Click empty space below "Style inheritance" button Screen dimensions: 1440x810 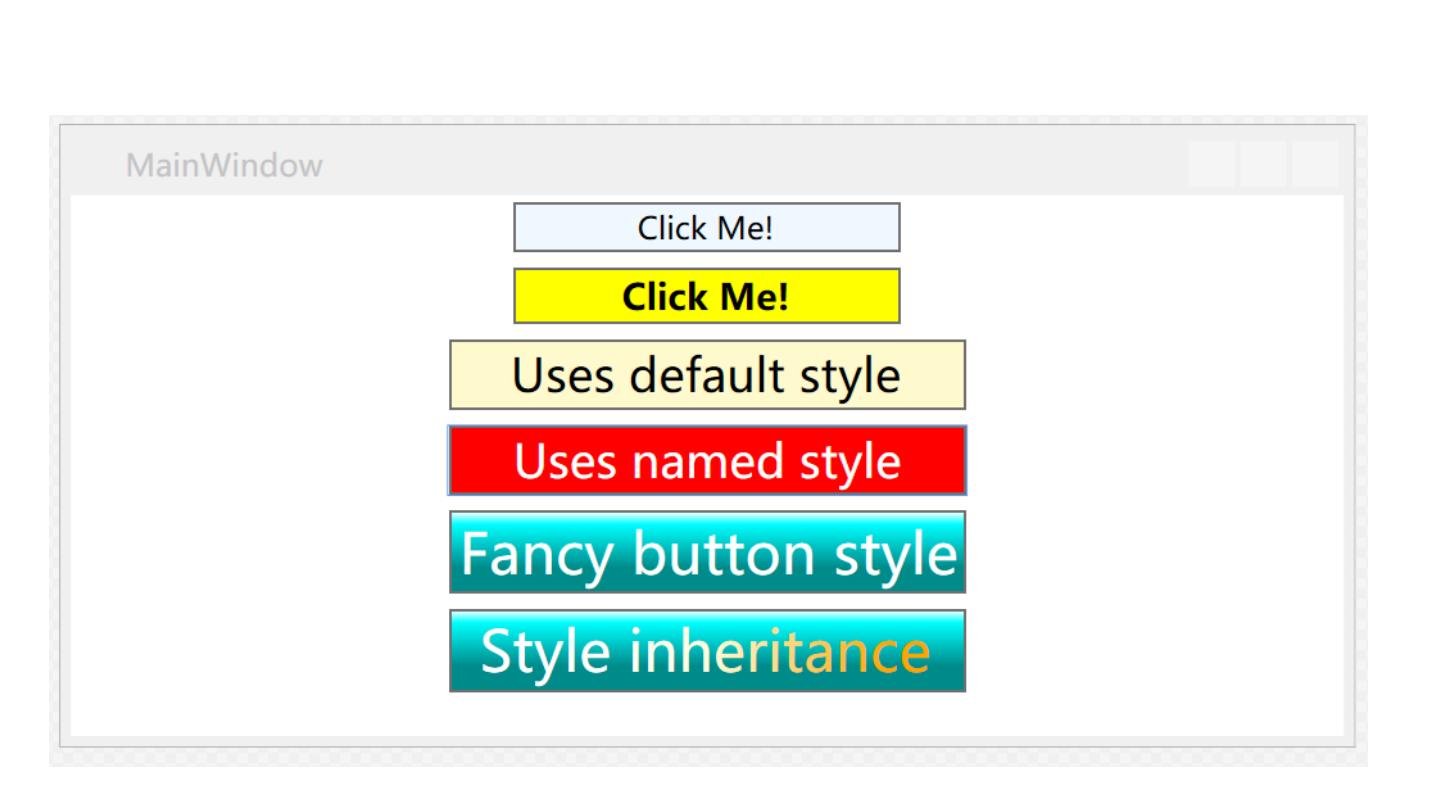tap(706, 714)
